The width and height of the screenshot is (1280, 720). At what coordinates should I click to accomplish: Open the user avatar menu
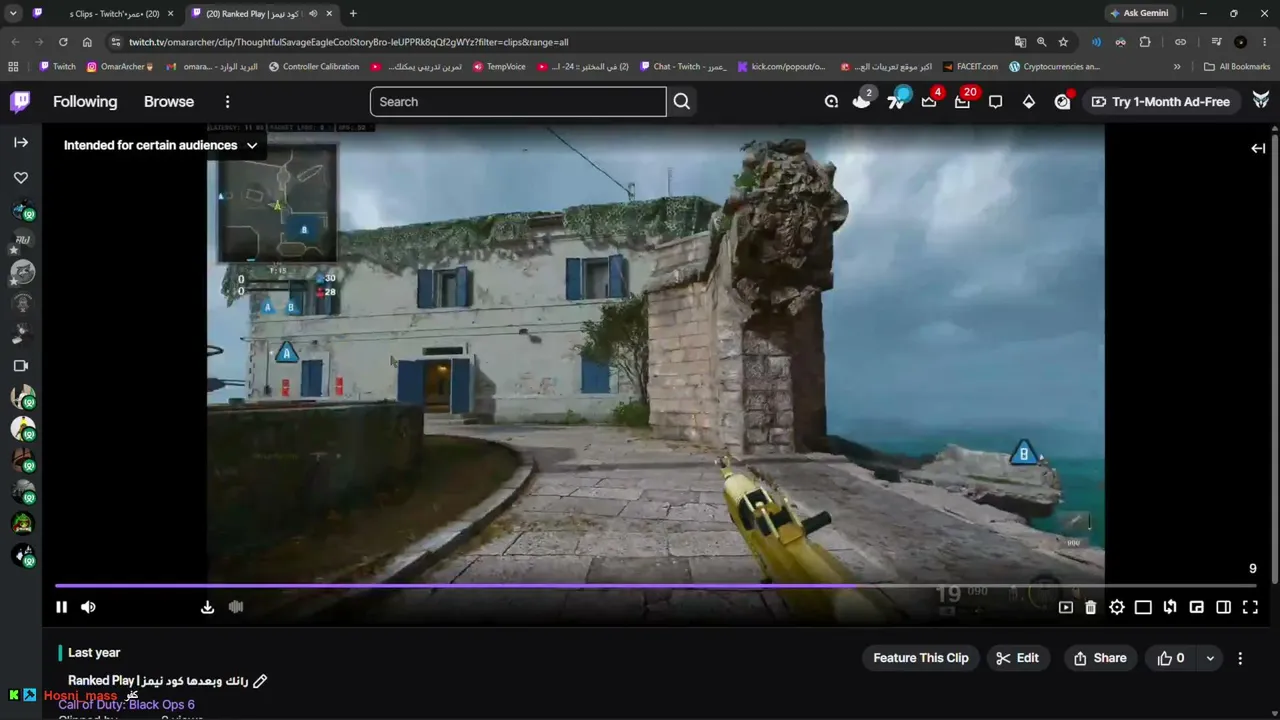(x=1261, y=101)
